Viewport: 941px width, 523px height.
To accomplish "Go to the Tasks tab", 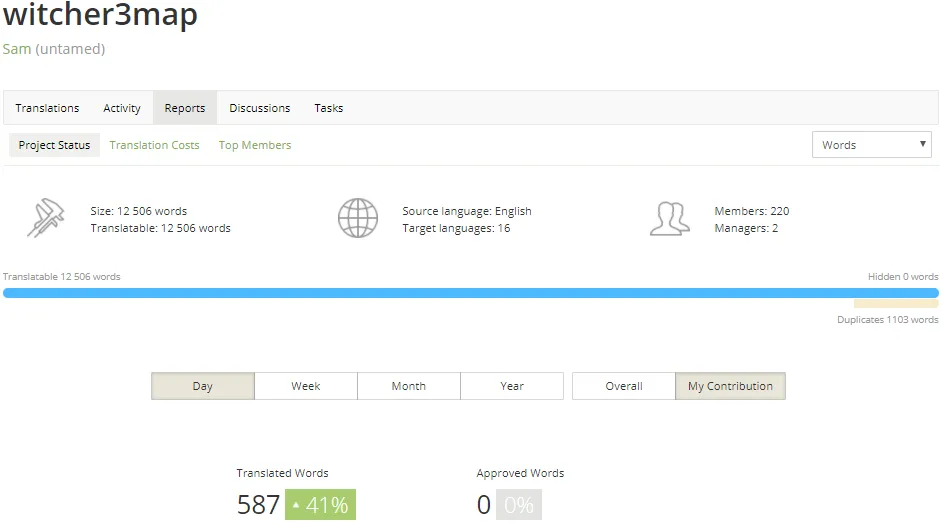I will pyautogui.click(x=329, y=108).
